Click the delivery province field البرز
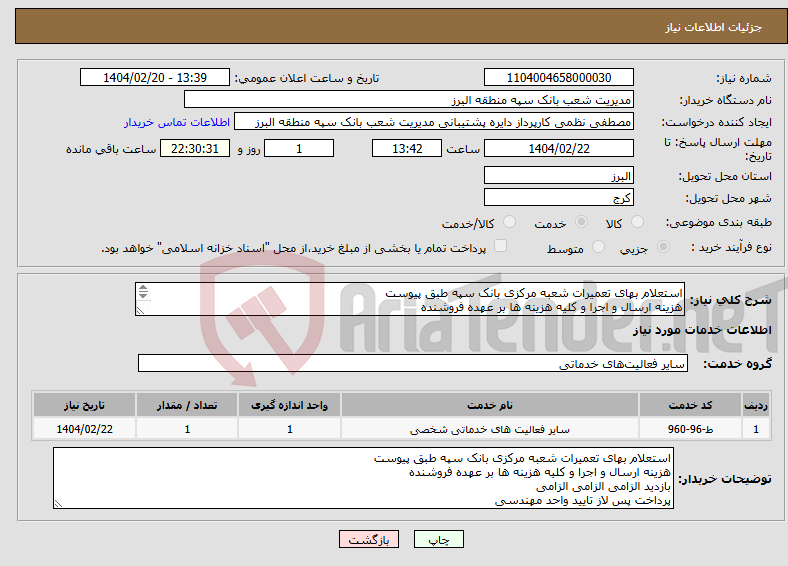The image size is (788, 566). pyautogui.click(x=558, y=175)
